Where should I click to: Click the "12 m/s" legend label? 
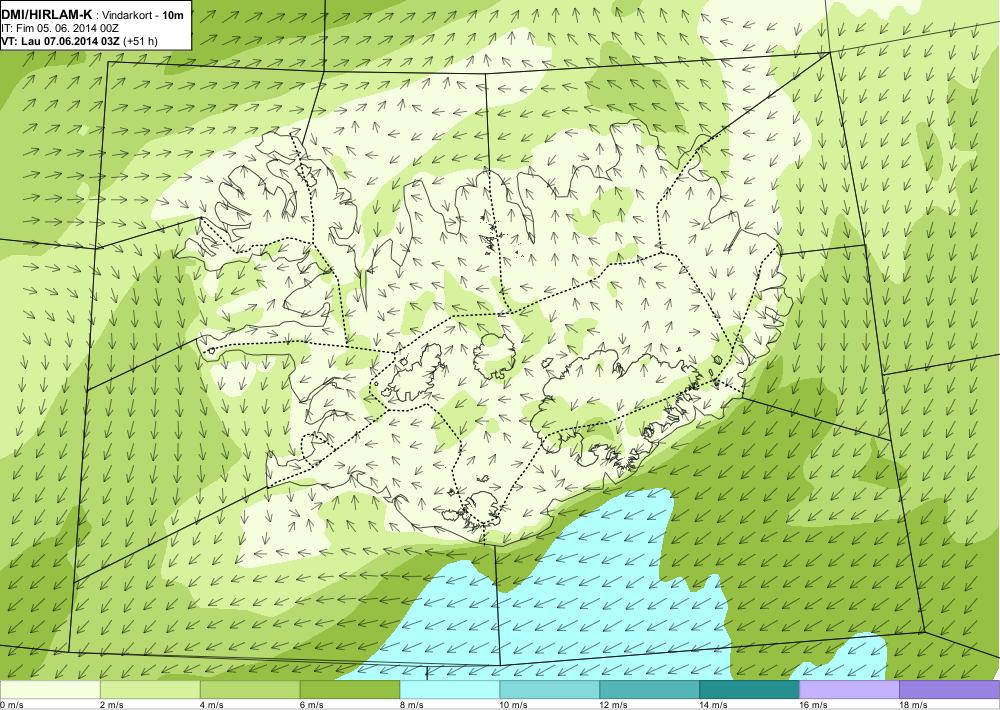pyautogui.click(x=614, y=705)
